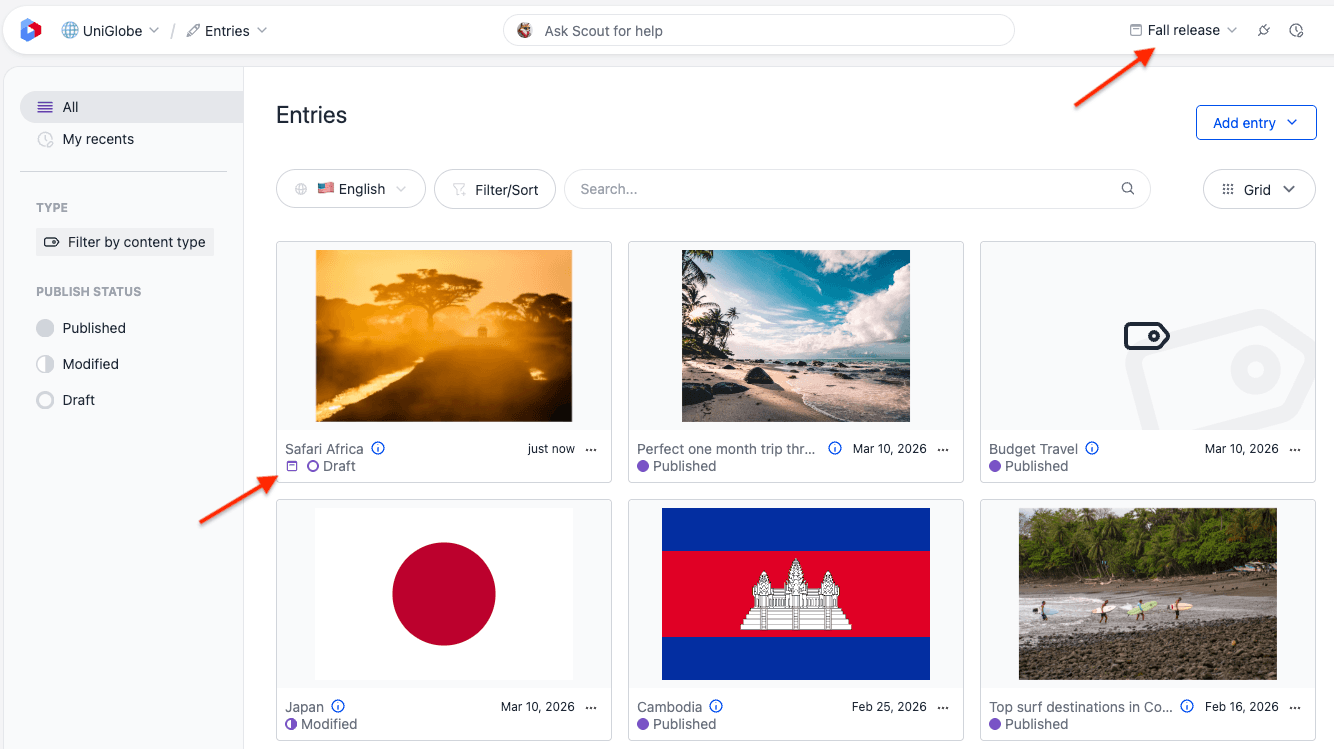Open the Japan flag thumbnail
The width and height of the screenshot is (1334, 749).
pyautogui.click(x=444, y=594)
